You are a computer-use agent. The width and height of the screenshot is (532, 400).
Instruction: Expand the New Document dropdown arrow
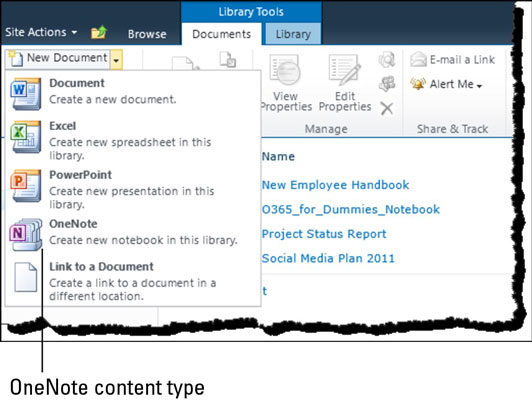tap(116, 60)
